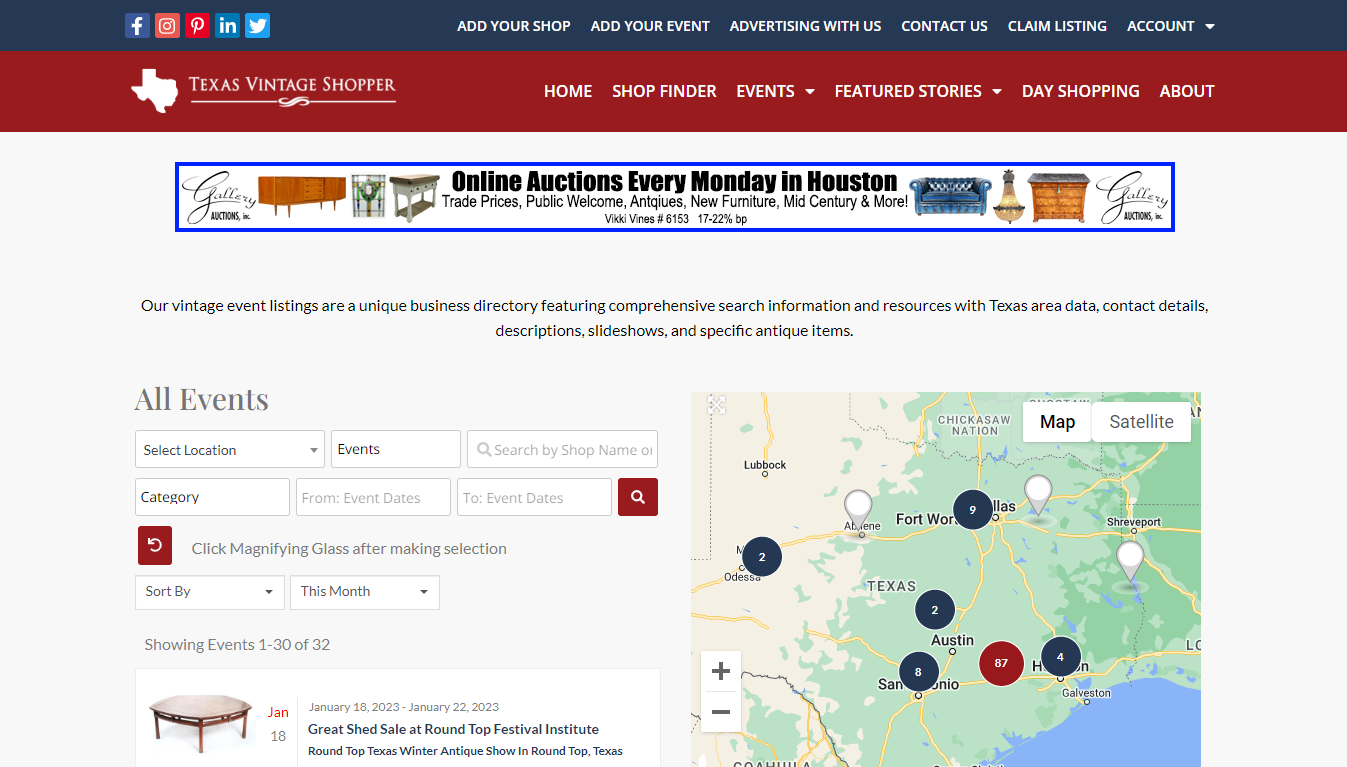The width and height of the screenshot is (1347, 767).
Task: Expand the Featured Stories menu
Action: click(917, 91)
